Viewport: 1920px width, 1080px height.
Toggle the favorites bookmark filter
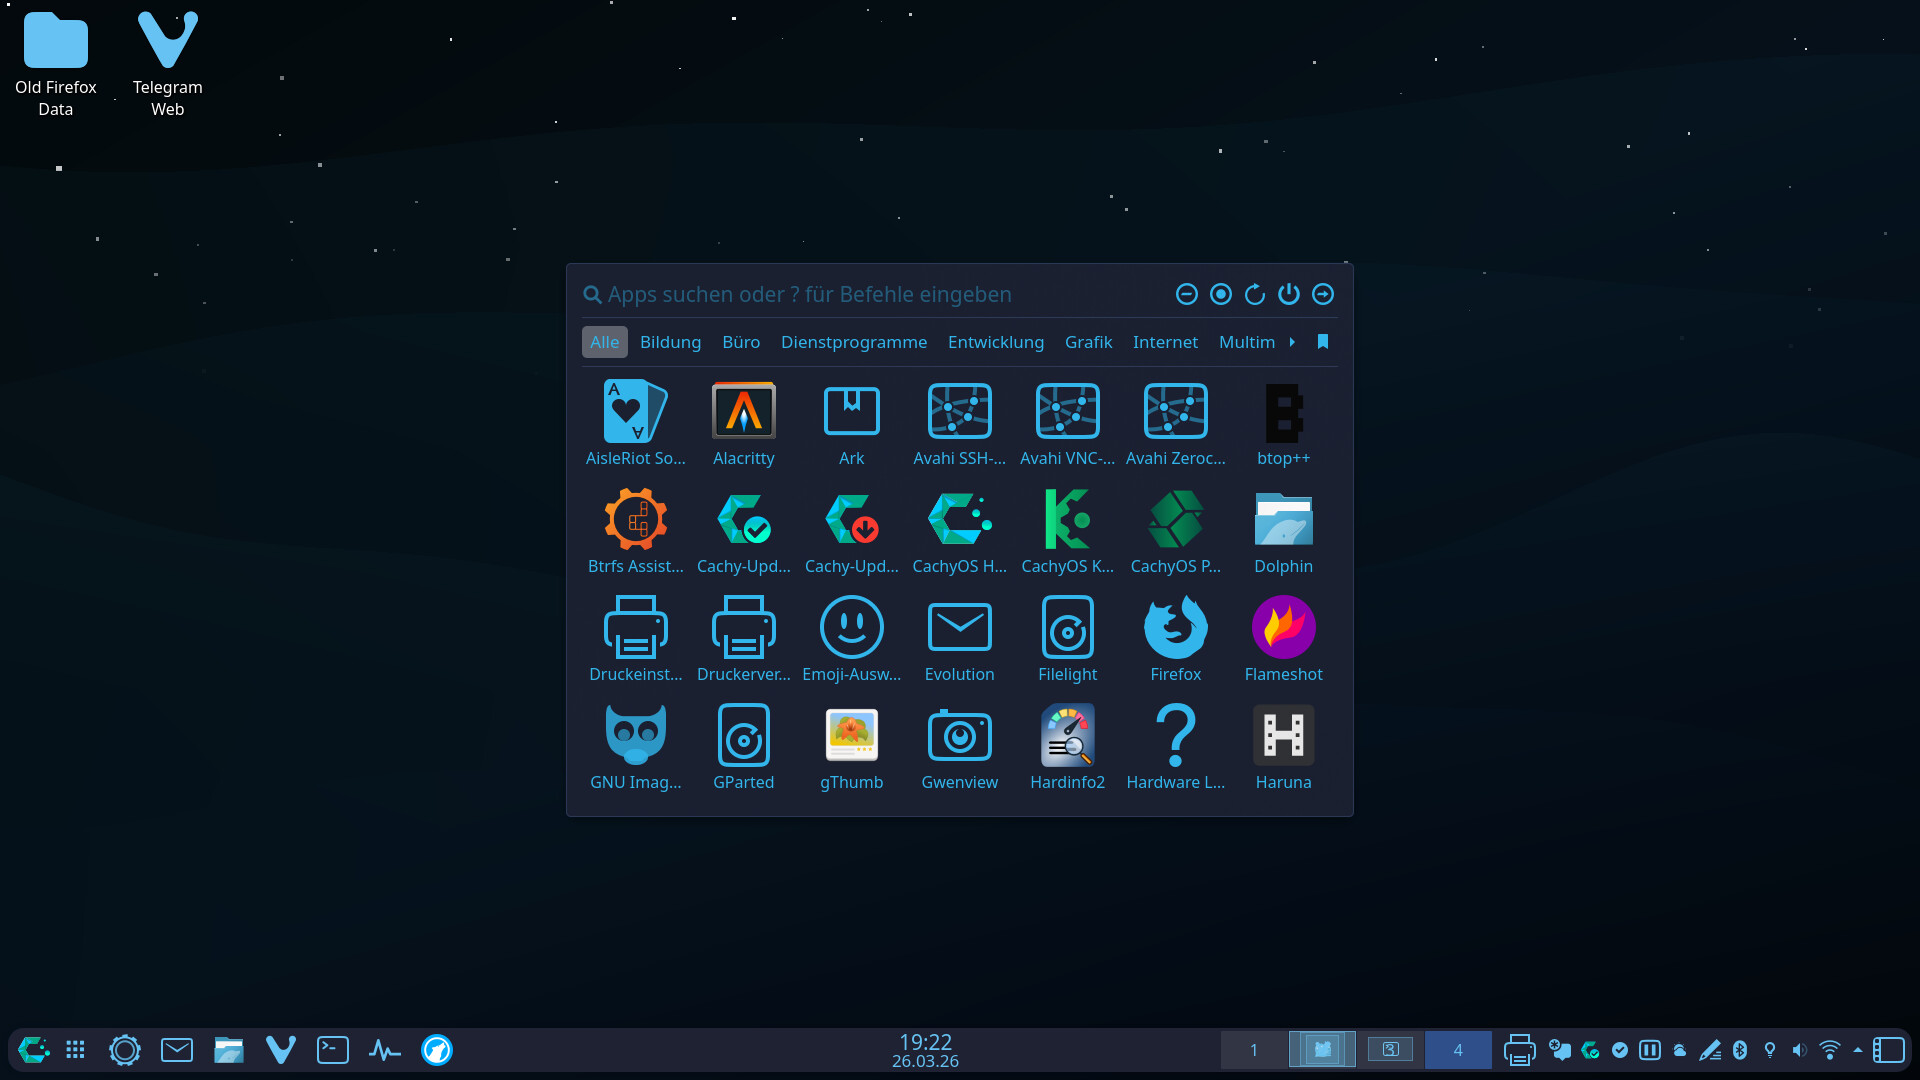1323,342
